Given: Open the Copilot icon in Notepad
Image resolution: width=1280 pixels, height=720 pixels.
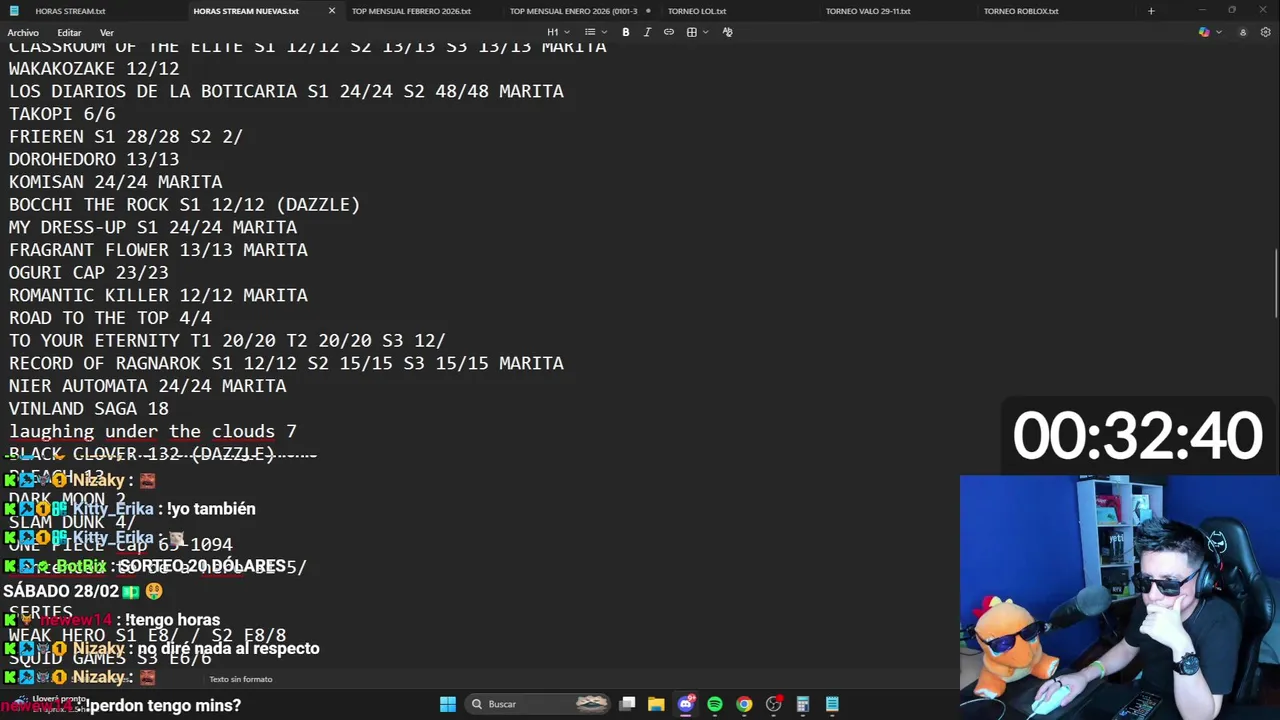Looking at the screenshot, I should 1204,32.
